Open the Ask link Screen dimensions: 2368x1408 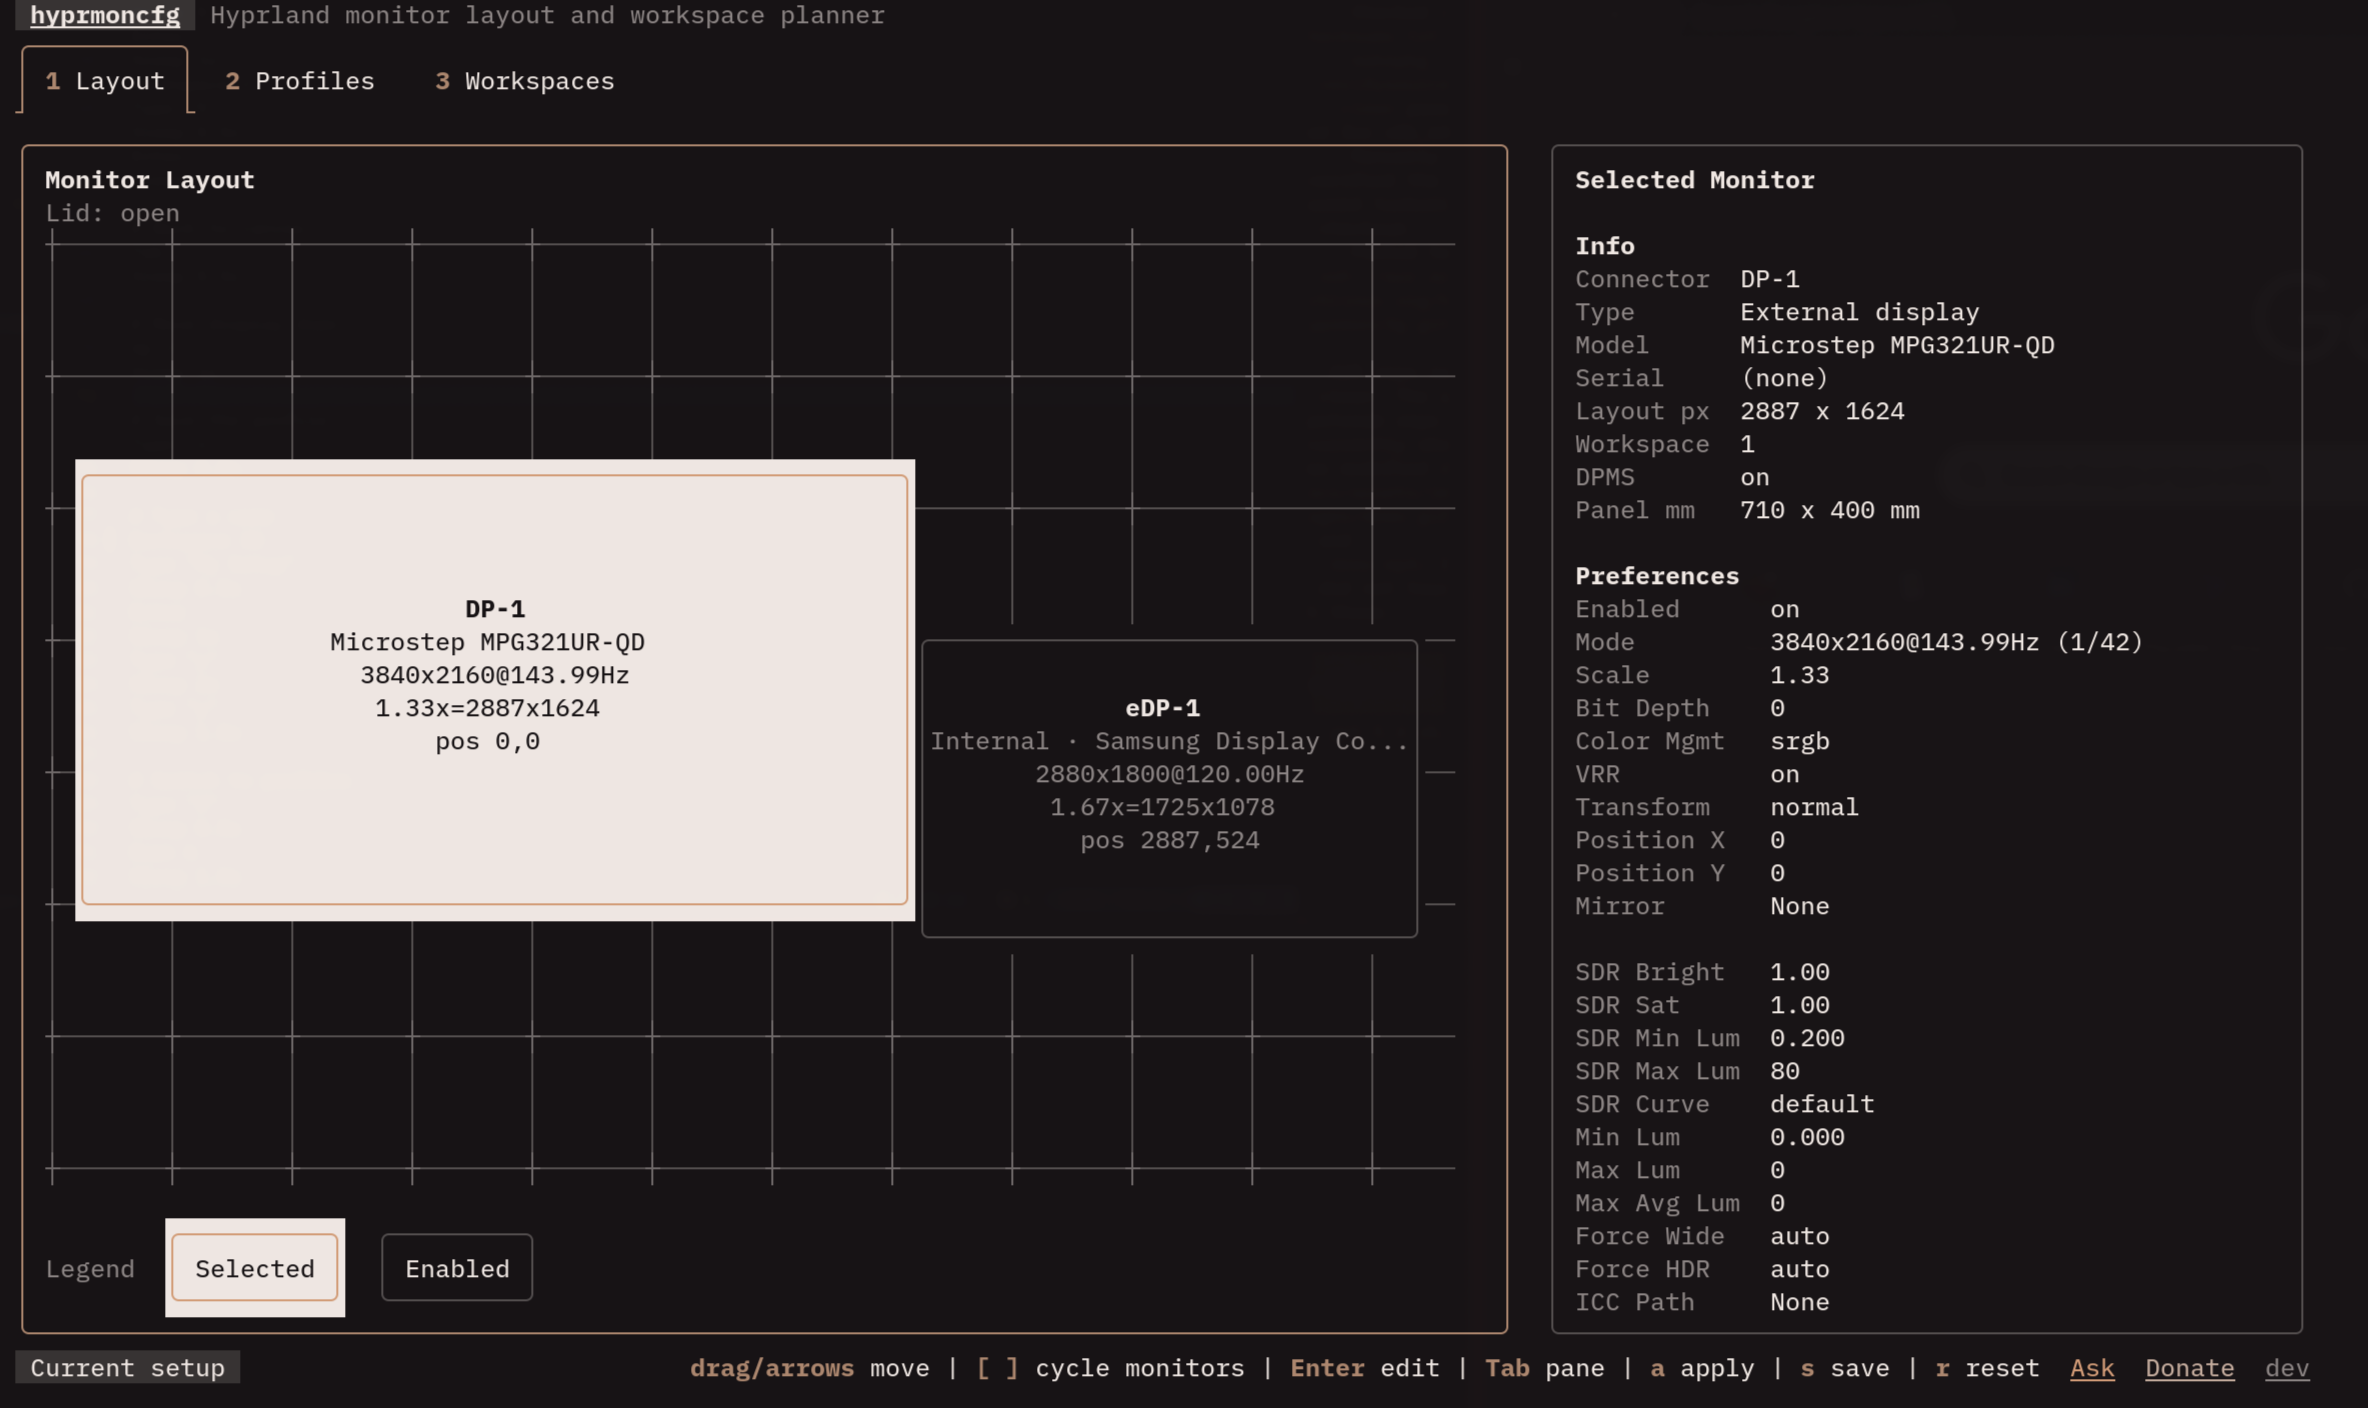tap(2092, 1368)
